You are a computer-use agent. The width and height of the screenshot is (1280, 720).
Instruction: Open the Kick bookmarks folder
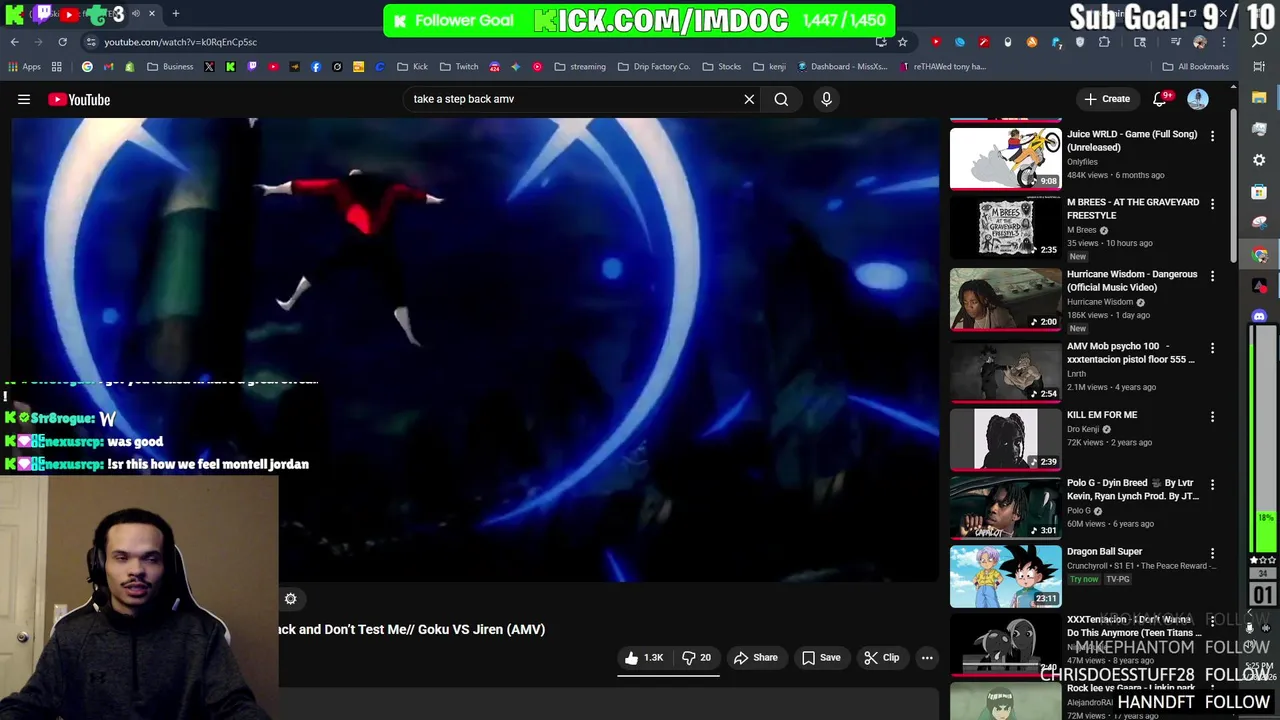pyautogui.click(x=412, y=67)
